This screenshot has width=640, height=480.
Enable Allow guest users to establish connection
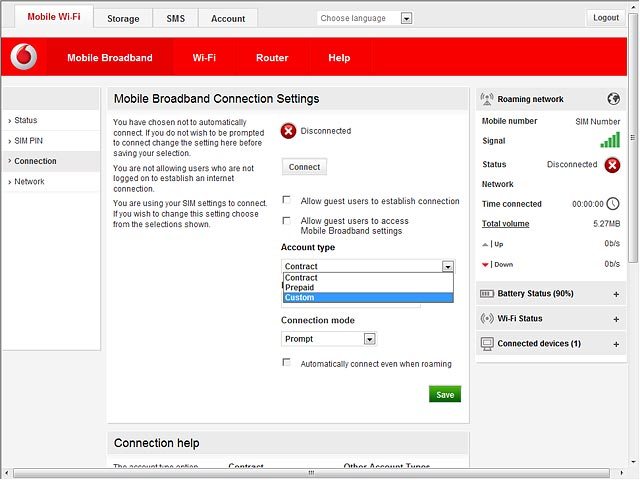(x=287, y=200)
